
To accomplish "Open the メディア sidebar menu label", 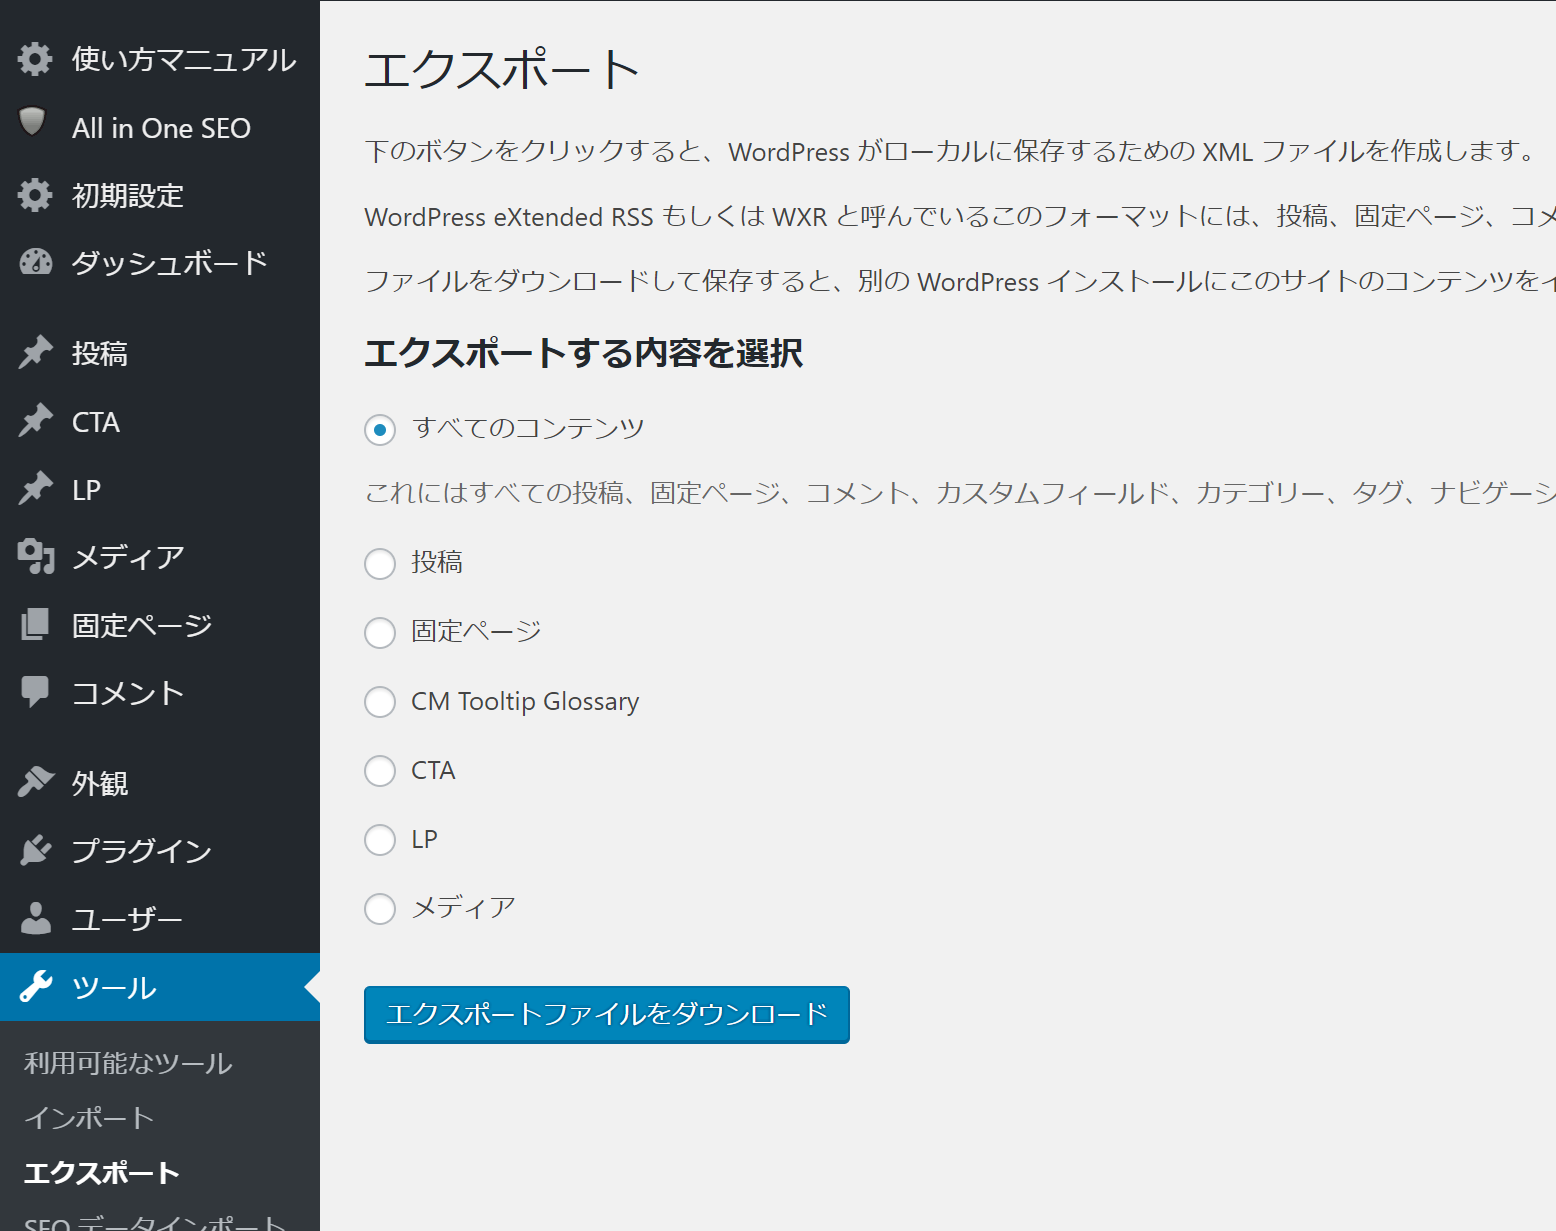I will coord(128,557).
